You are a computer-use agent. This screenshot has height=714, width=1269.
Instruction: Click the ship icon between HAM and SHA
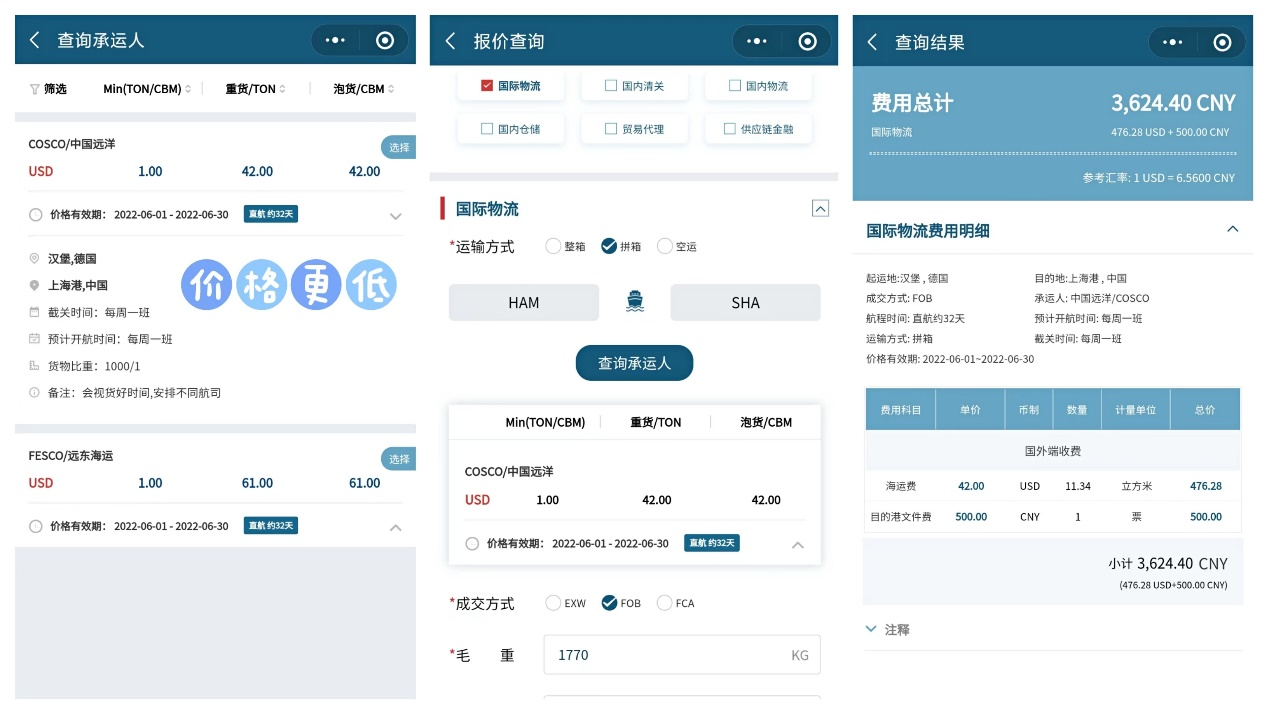634,302
